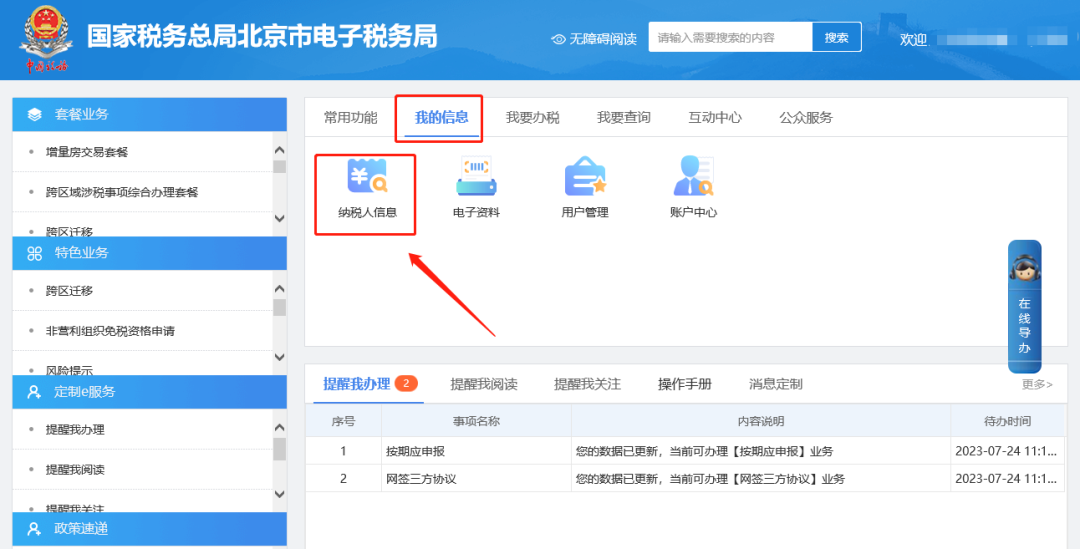The width and height of the screenshot is (1080, 549).
Task: Click the tax bureau emblem logo
Action: (46, 40)
